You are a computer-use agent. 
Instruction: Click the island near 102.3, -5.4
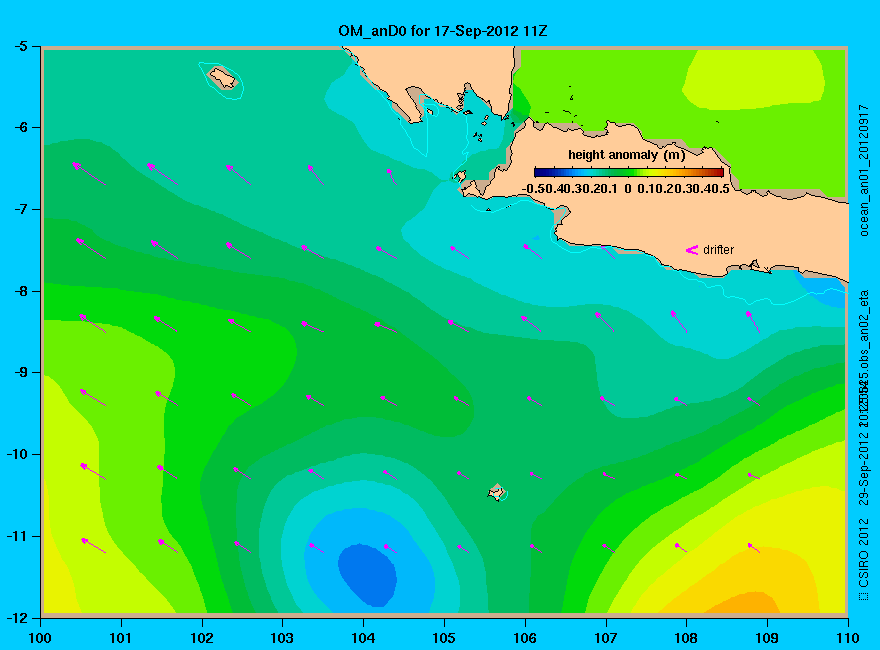click(x=223, y=77)
